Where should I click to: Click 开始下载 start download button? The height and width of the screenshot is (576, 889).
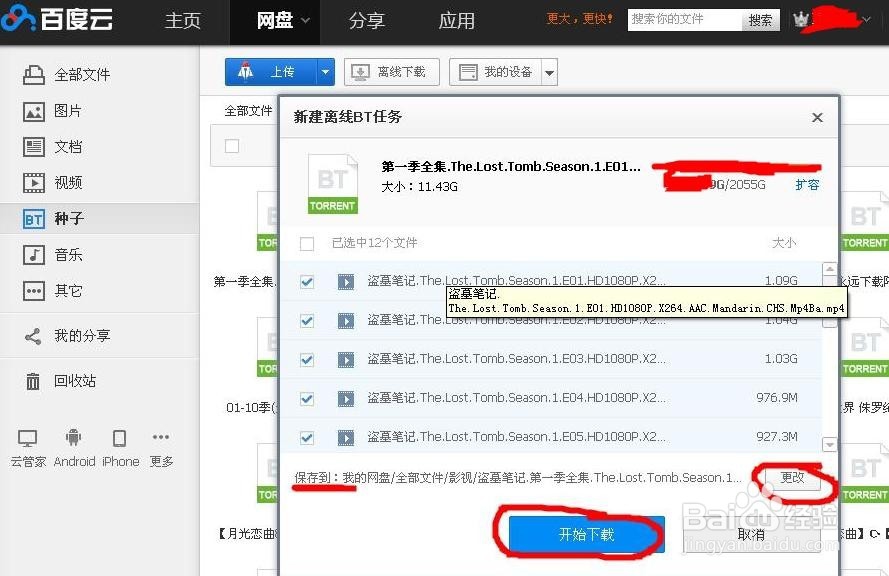[x=586, y=534]
